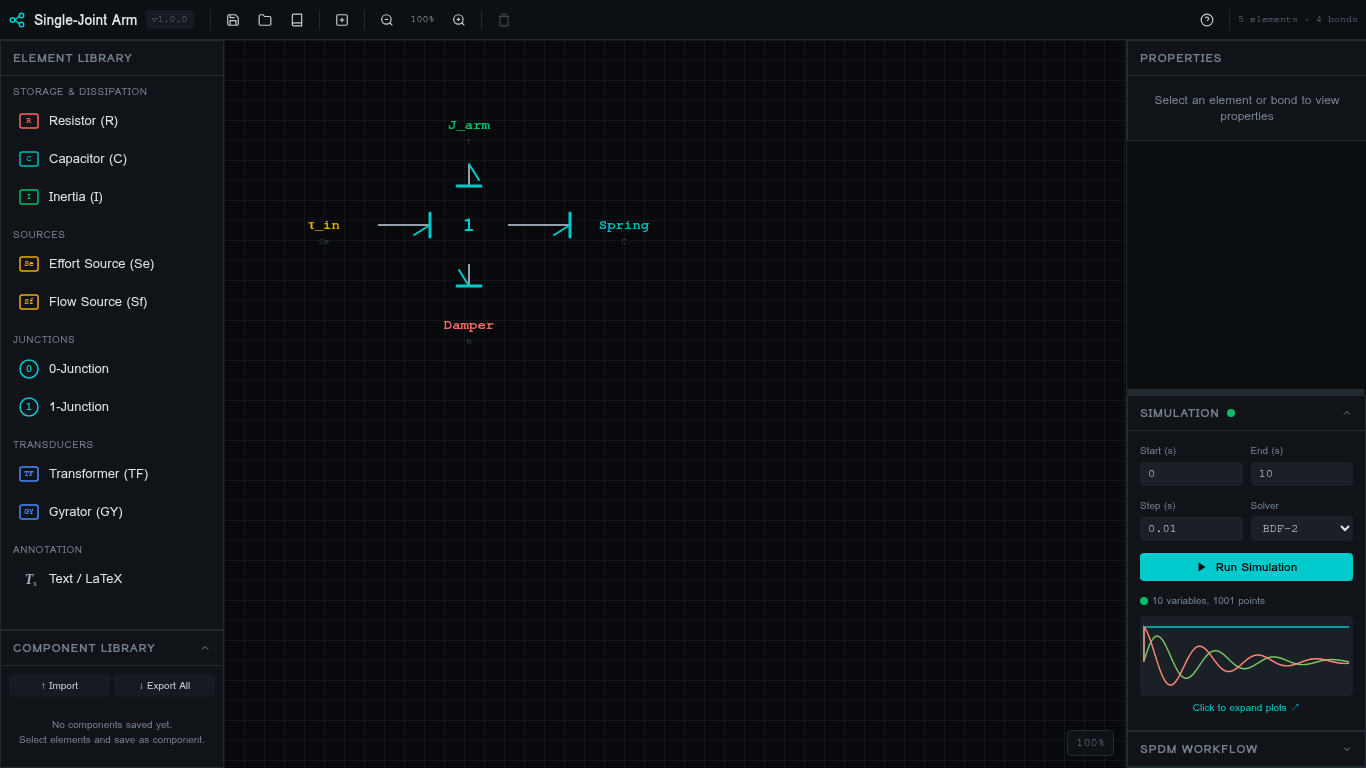Open the simulation results plot thumbnail

1246,656
